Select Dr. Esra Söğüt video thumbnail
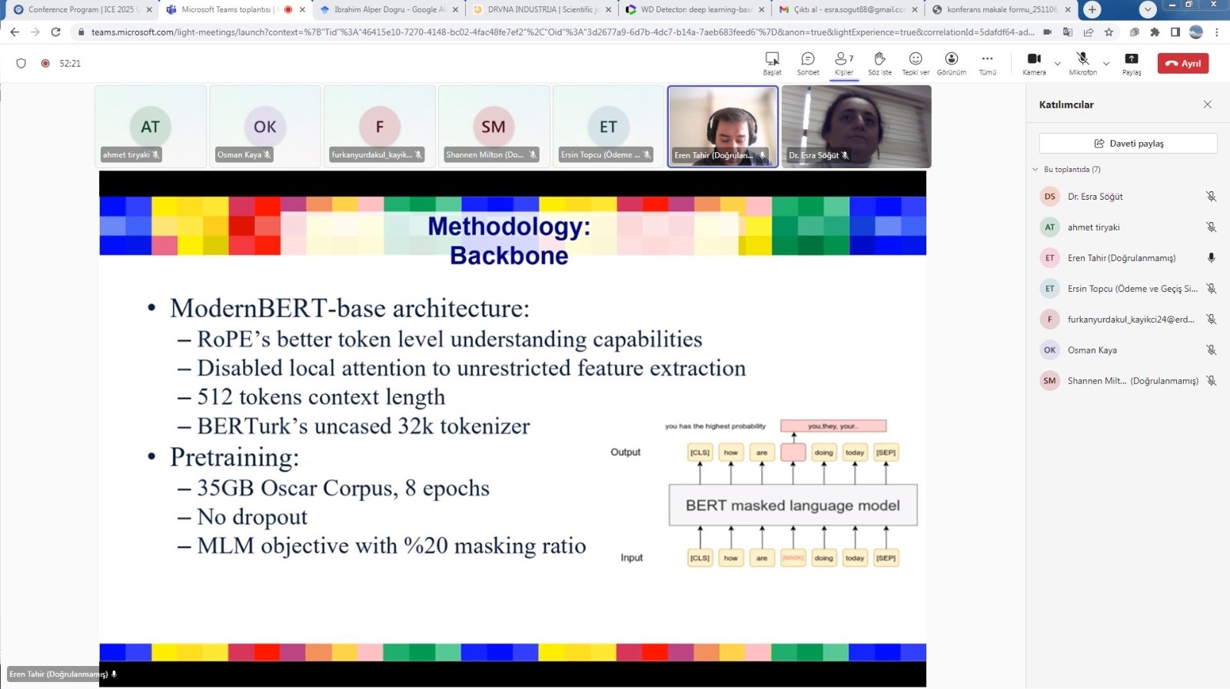The height and width of the screenshot is (689, 1230). (x=856, y=126)
